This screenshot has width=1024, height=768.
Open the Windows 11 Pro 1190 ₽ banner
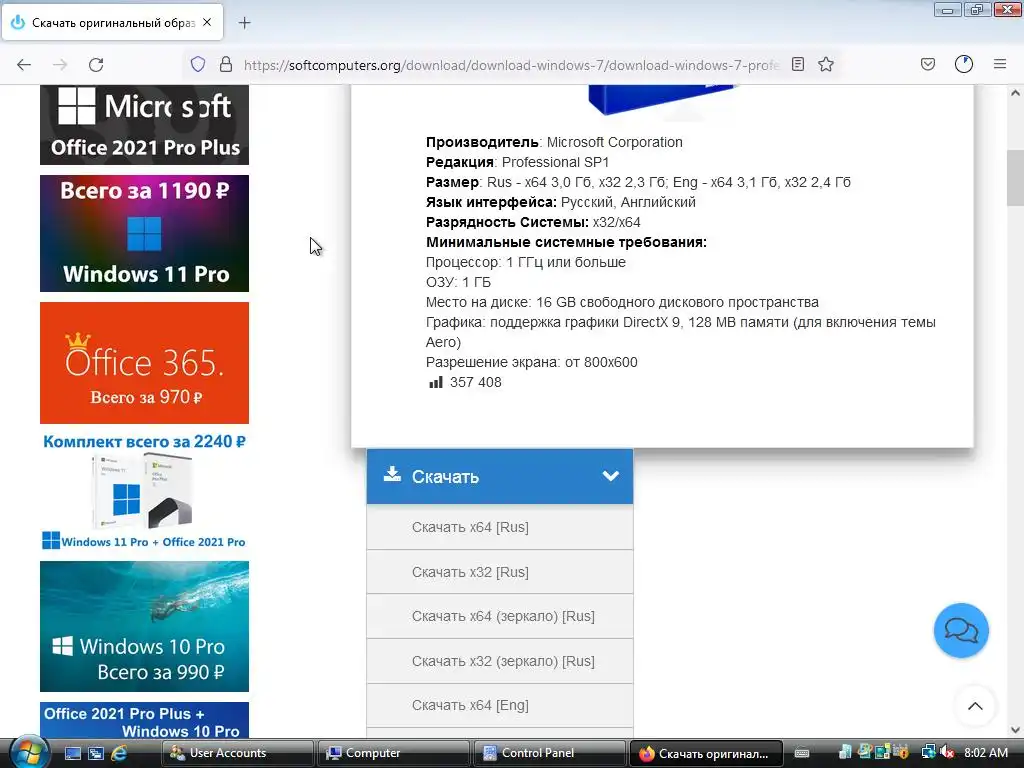144,233
